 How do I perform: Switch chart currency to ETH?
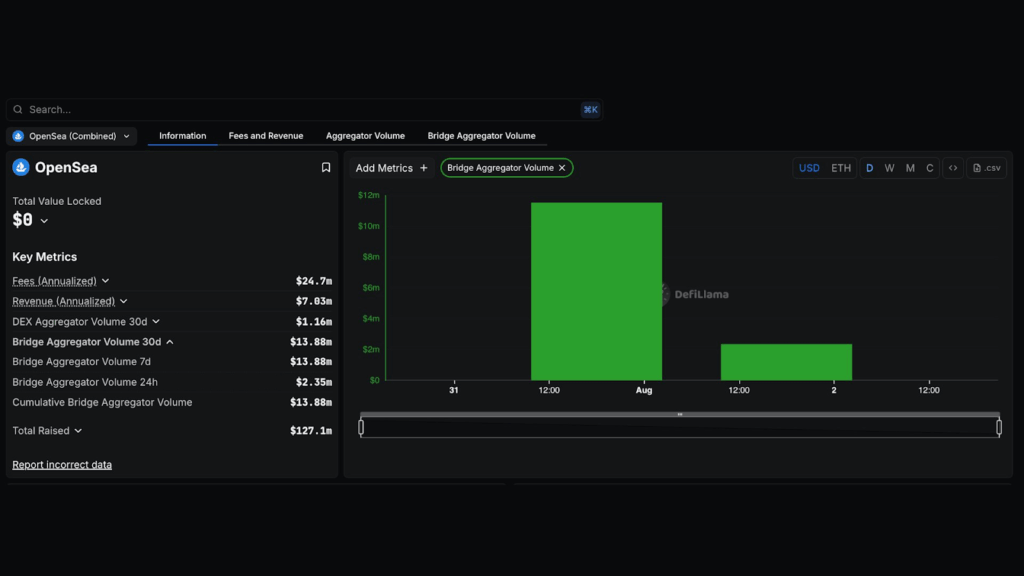point(841,168)
